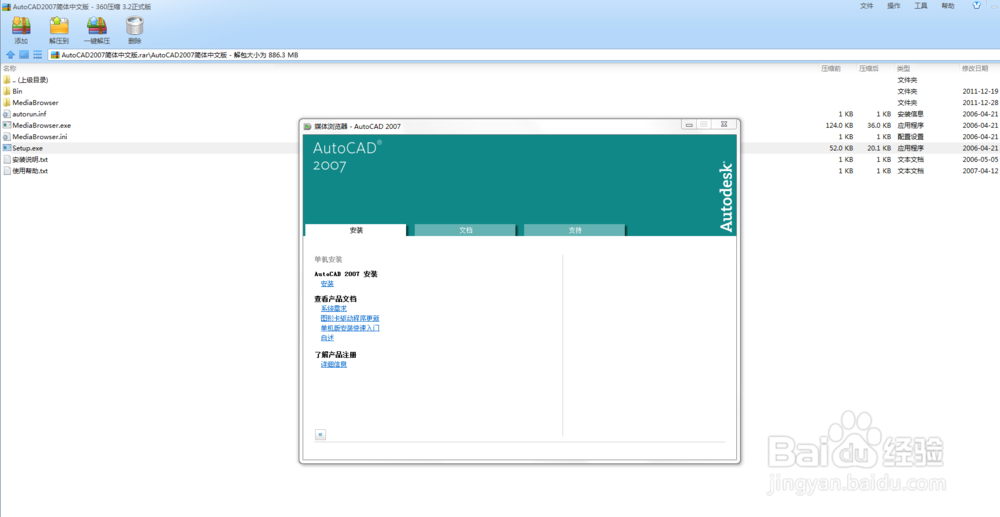The image size is (1000, 517).
Task: Open the 文件 (File) menu
Action: [867, 6]
